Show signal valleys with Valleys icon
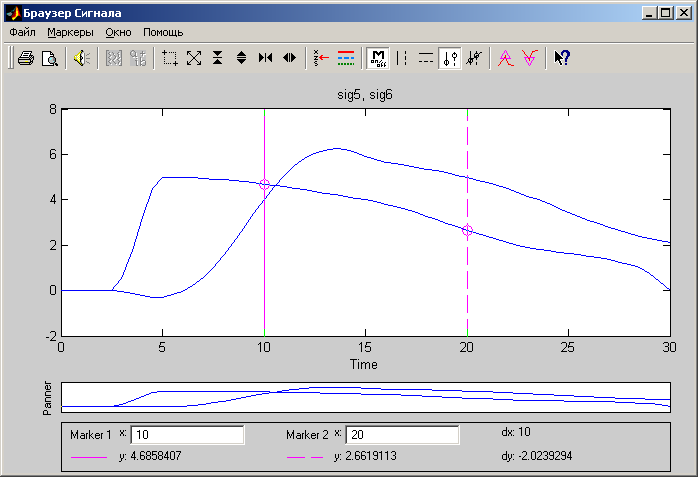This screenshot has width=698, height=477. [x=530, y=58]
